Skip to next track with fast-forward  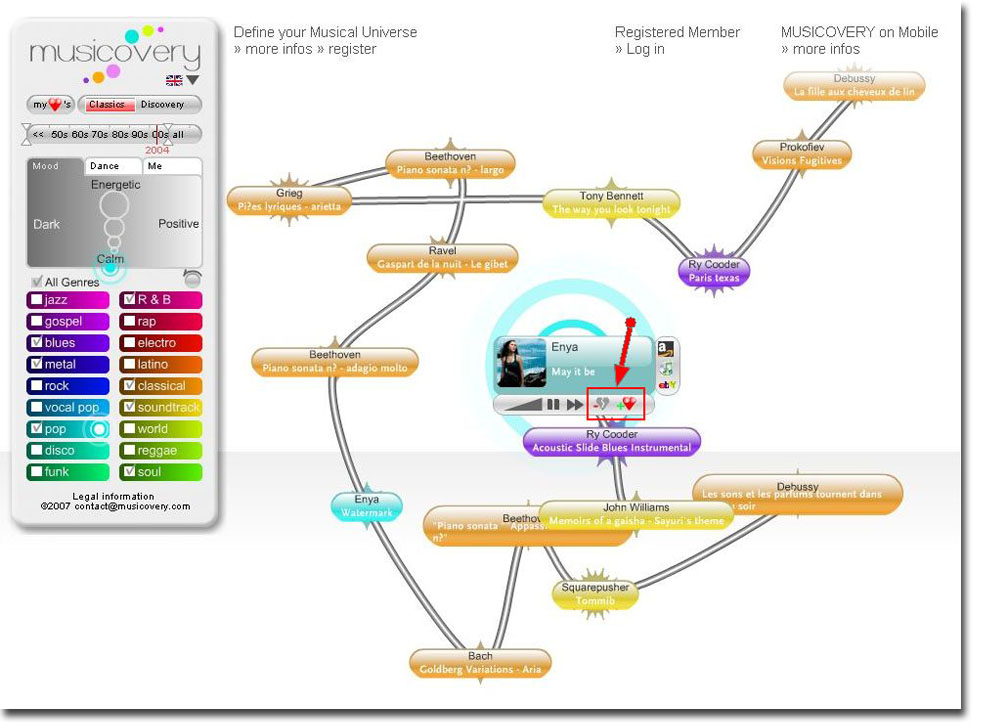[574, 405]
